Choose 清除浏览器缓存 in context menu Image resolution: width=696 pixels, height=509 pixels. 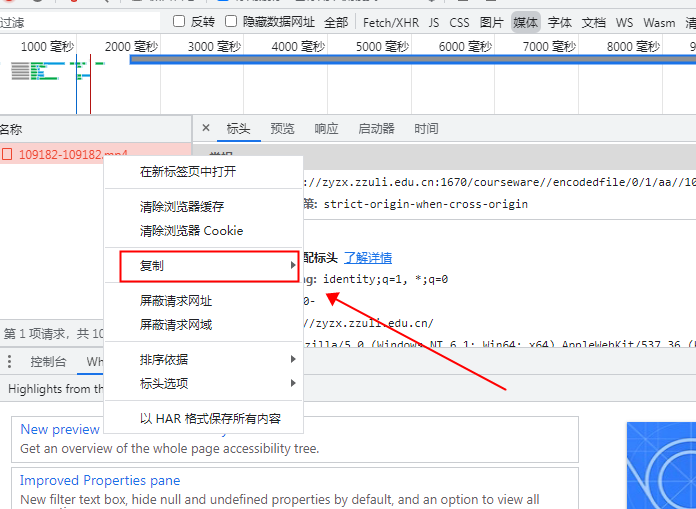click(182, 207)
